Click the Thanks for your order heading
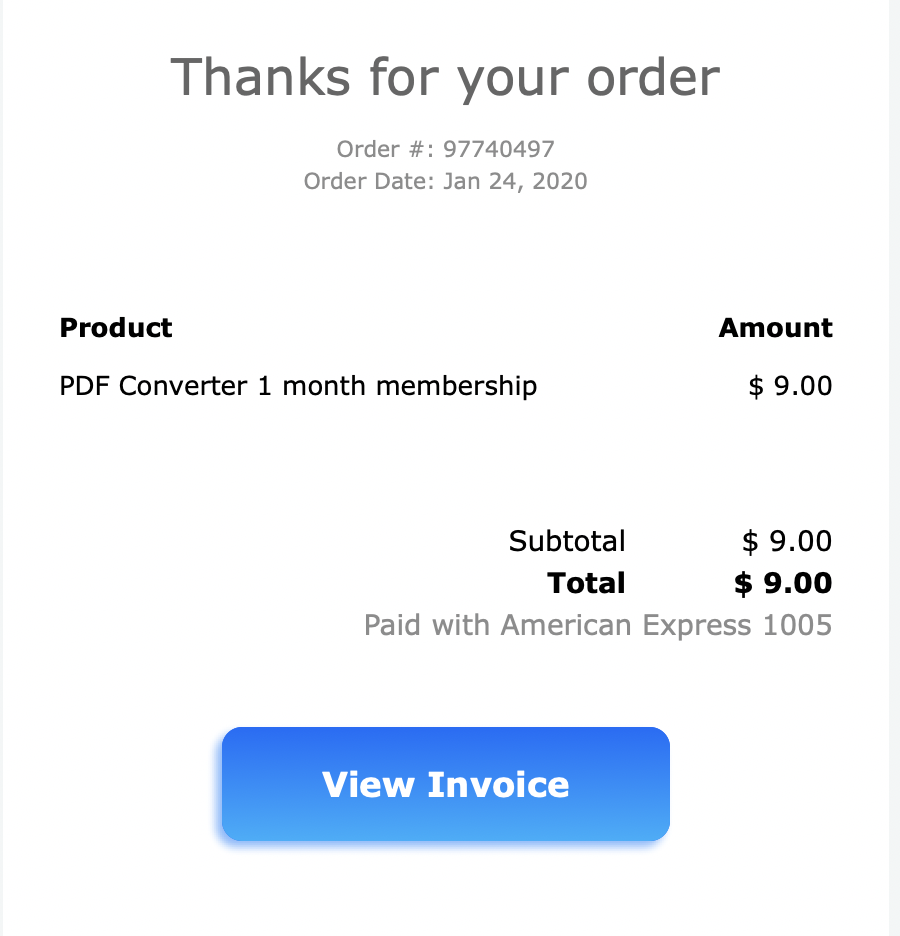The width and height of the screenshot is (900, 936). 445,77
